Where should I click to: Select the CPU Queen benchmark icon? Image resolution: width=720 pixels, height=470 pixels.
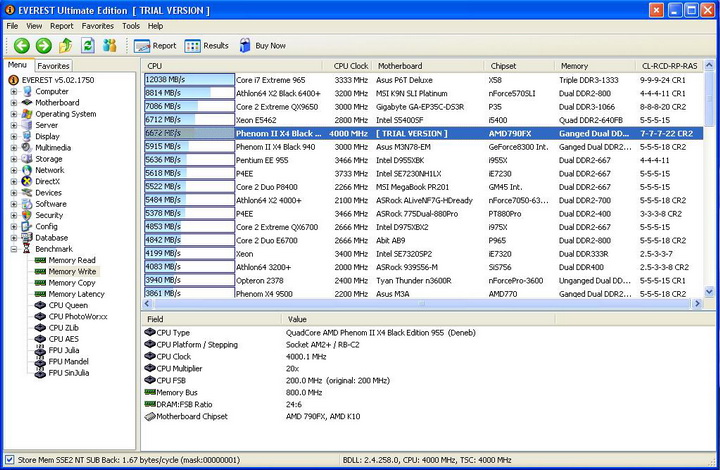coord(40,305)
